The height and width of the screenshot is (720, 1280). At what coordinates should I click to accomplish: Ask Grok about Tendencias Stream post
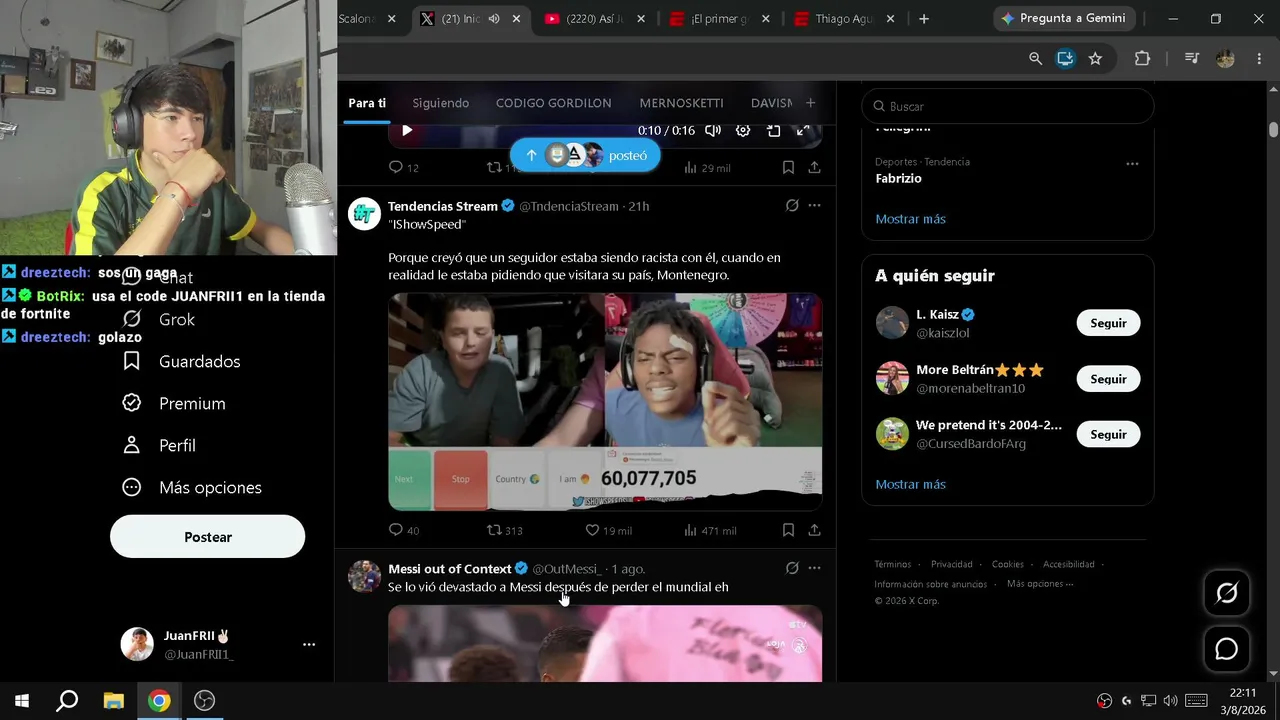pyautogui.click(x=792, y=205)
